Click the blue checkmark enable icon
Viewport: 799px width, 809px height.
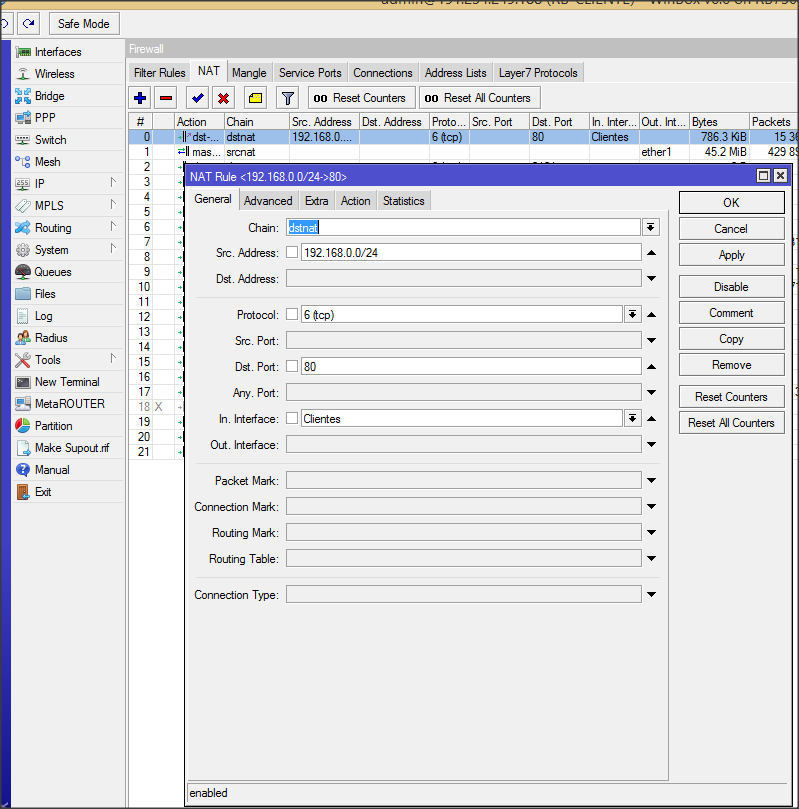pyautogui.click(x=197, y=98)
